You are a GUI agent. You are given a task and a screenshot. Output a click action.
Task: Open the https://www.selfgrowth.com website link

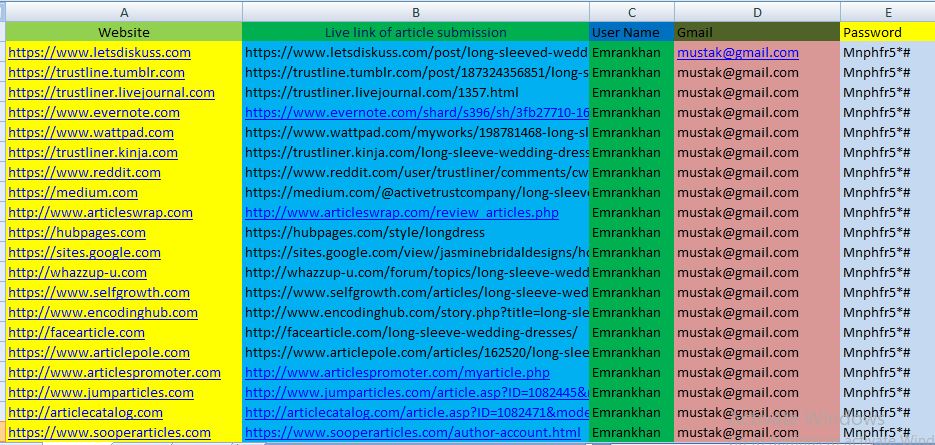[x=99, y=292]
